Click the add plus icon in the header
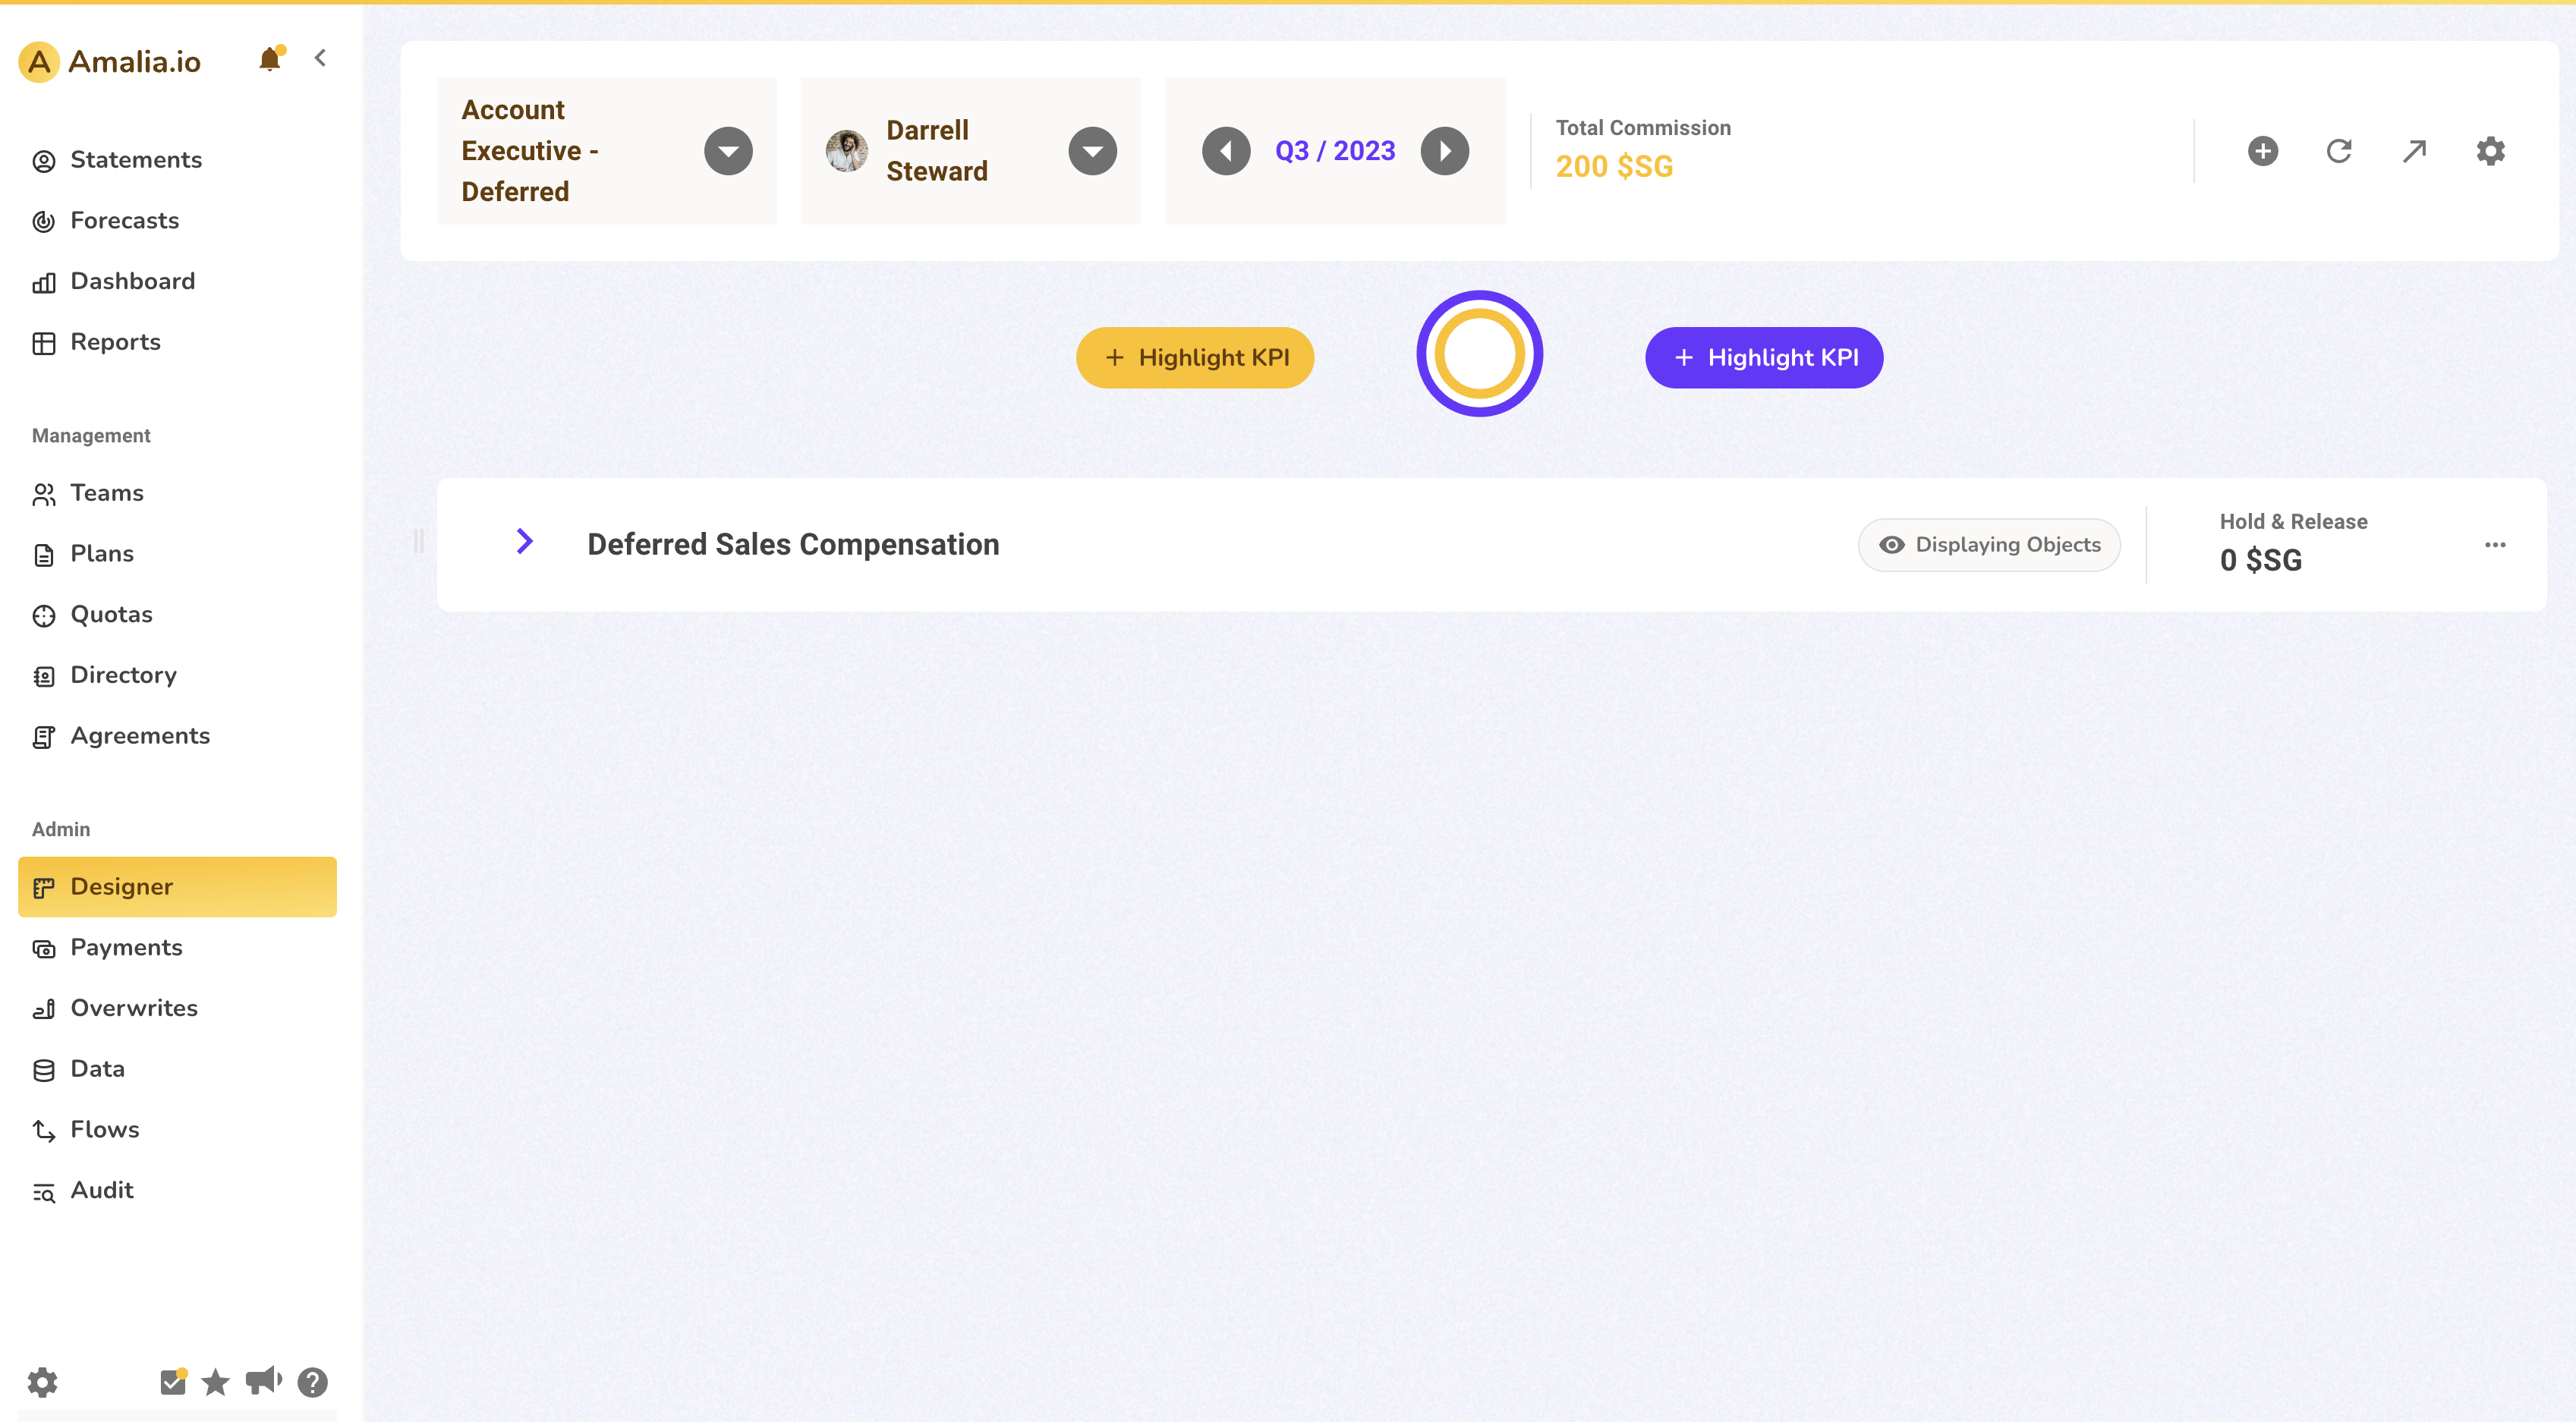 [2263, 151]
